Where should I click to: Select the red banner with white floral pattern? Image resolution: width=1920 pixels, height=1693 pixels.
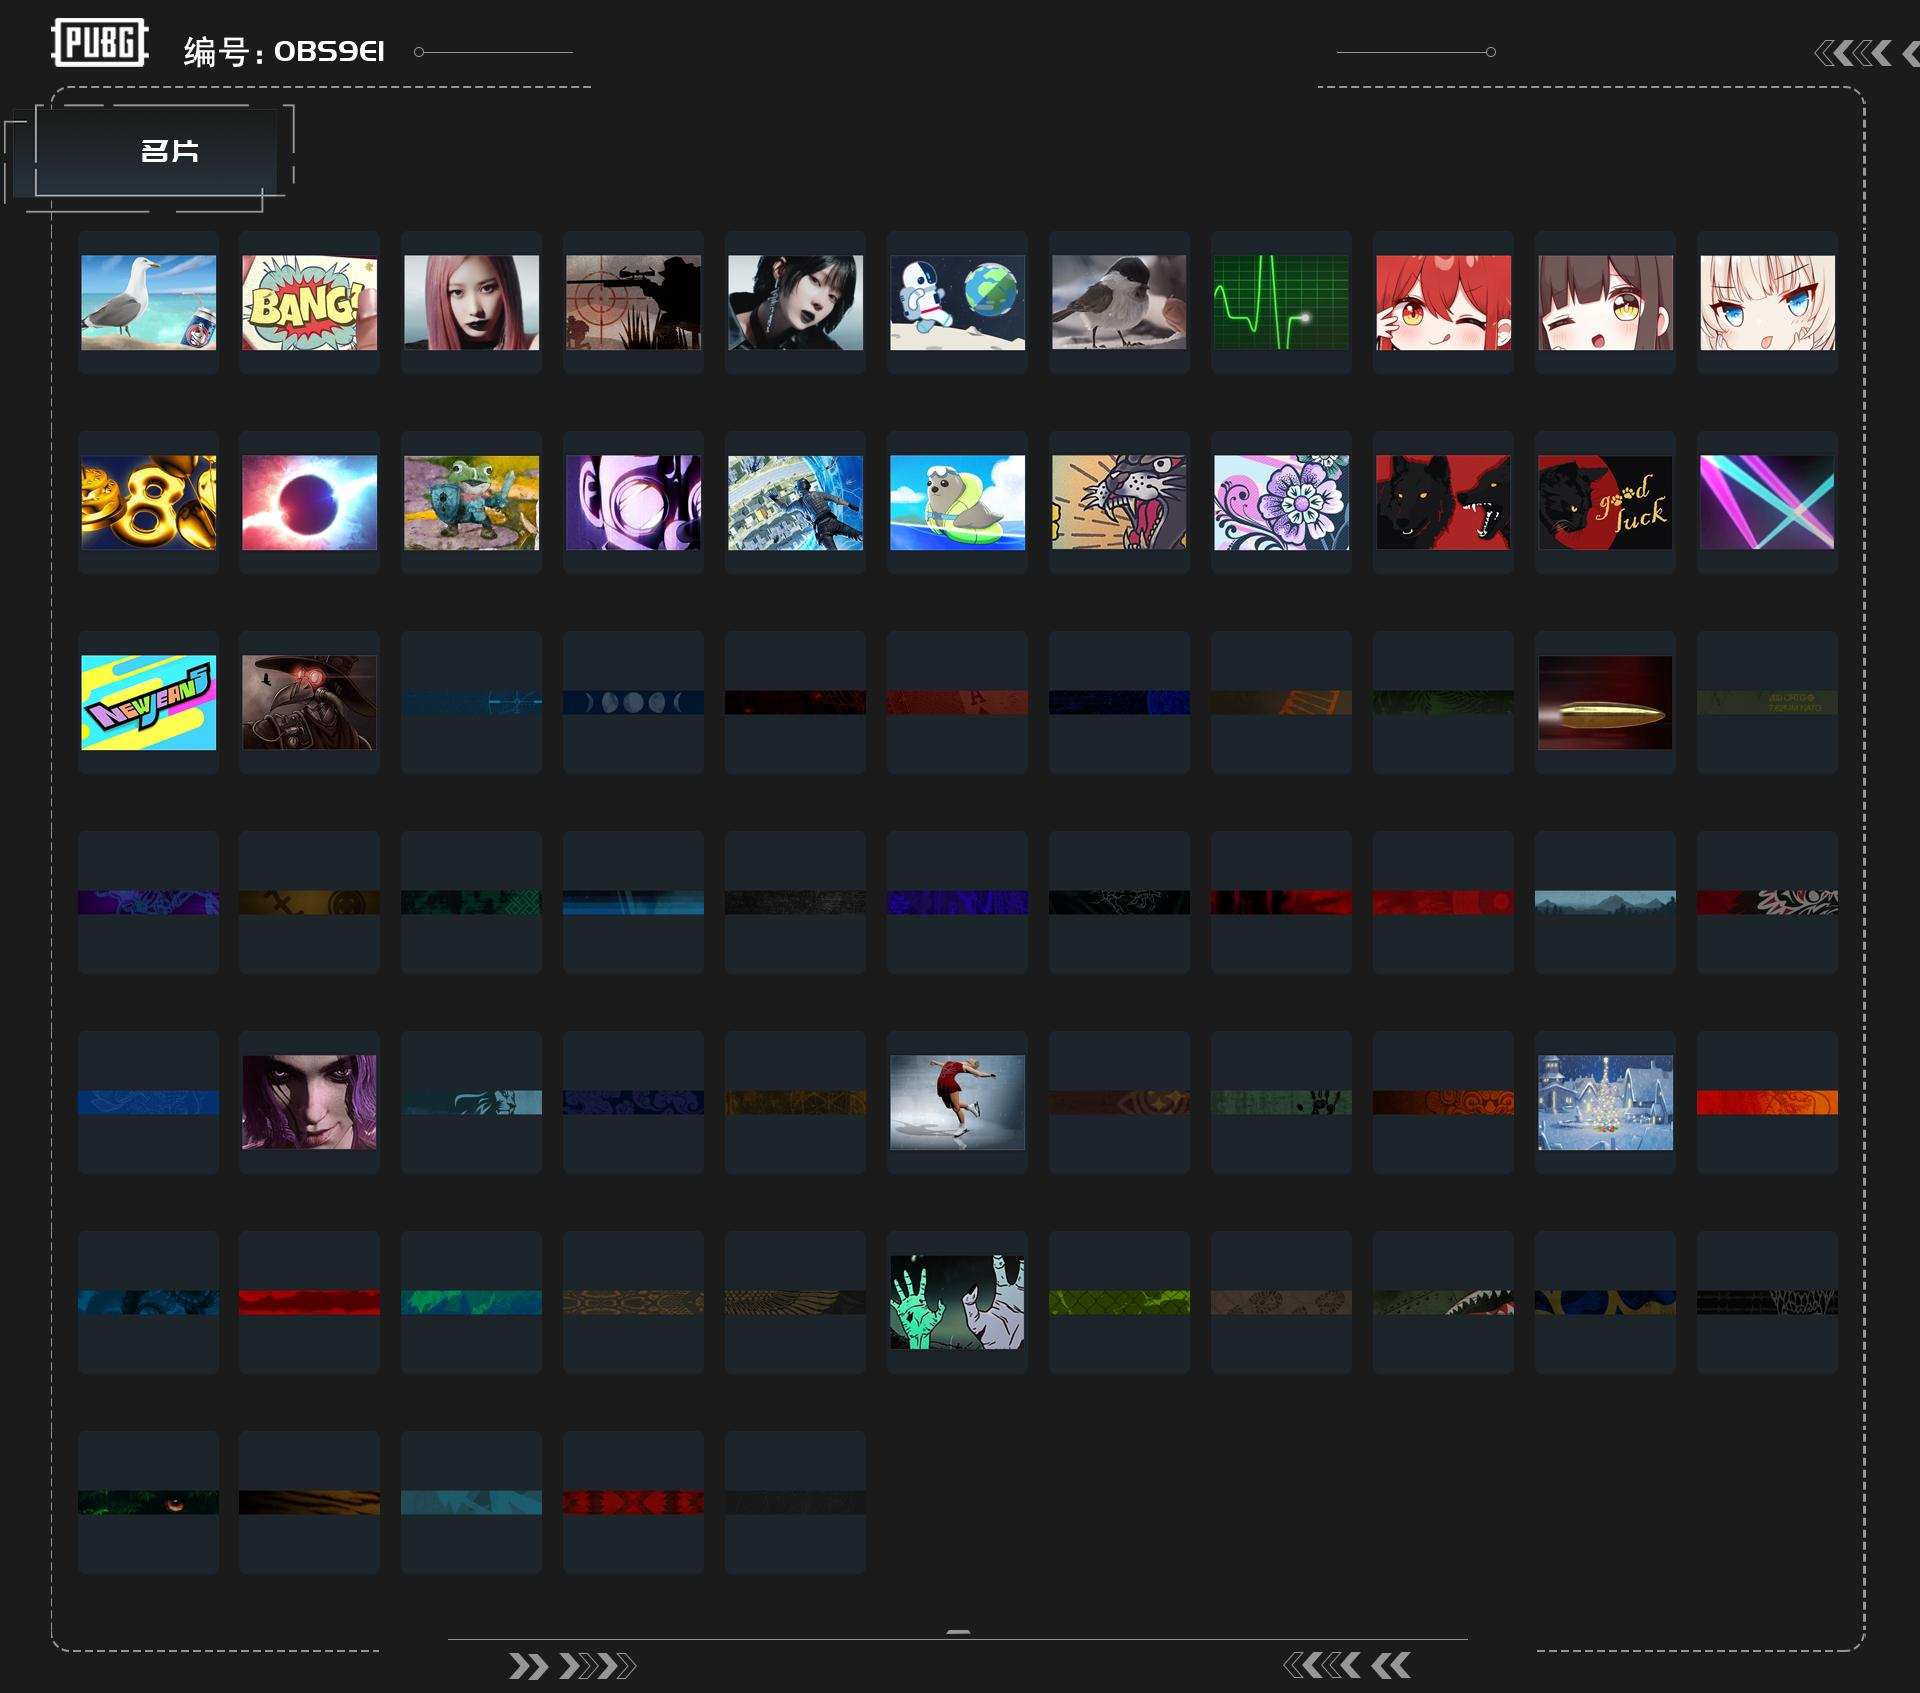pos(1767,902)
